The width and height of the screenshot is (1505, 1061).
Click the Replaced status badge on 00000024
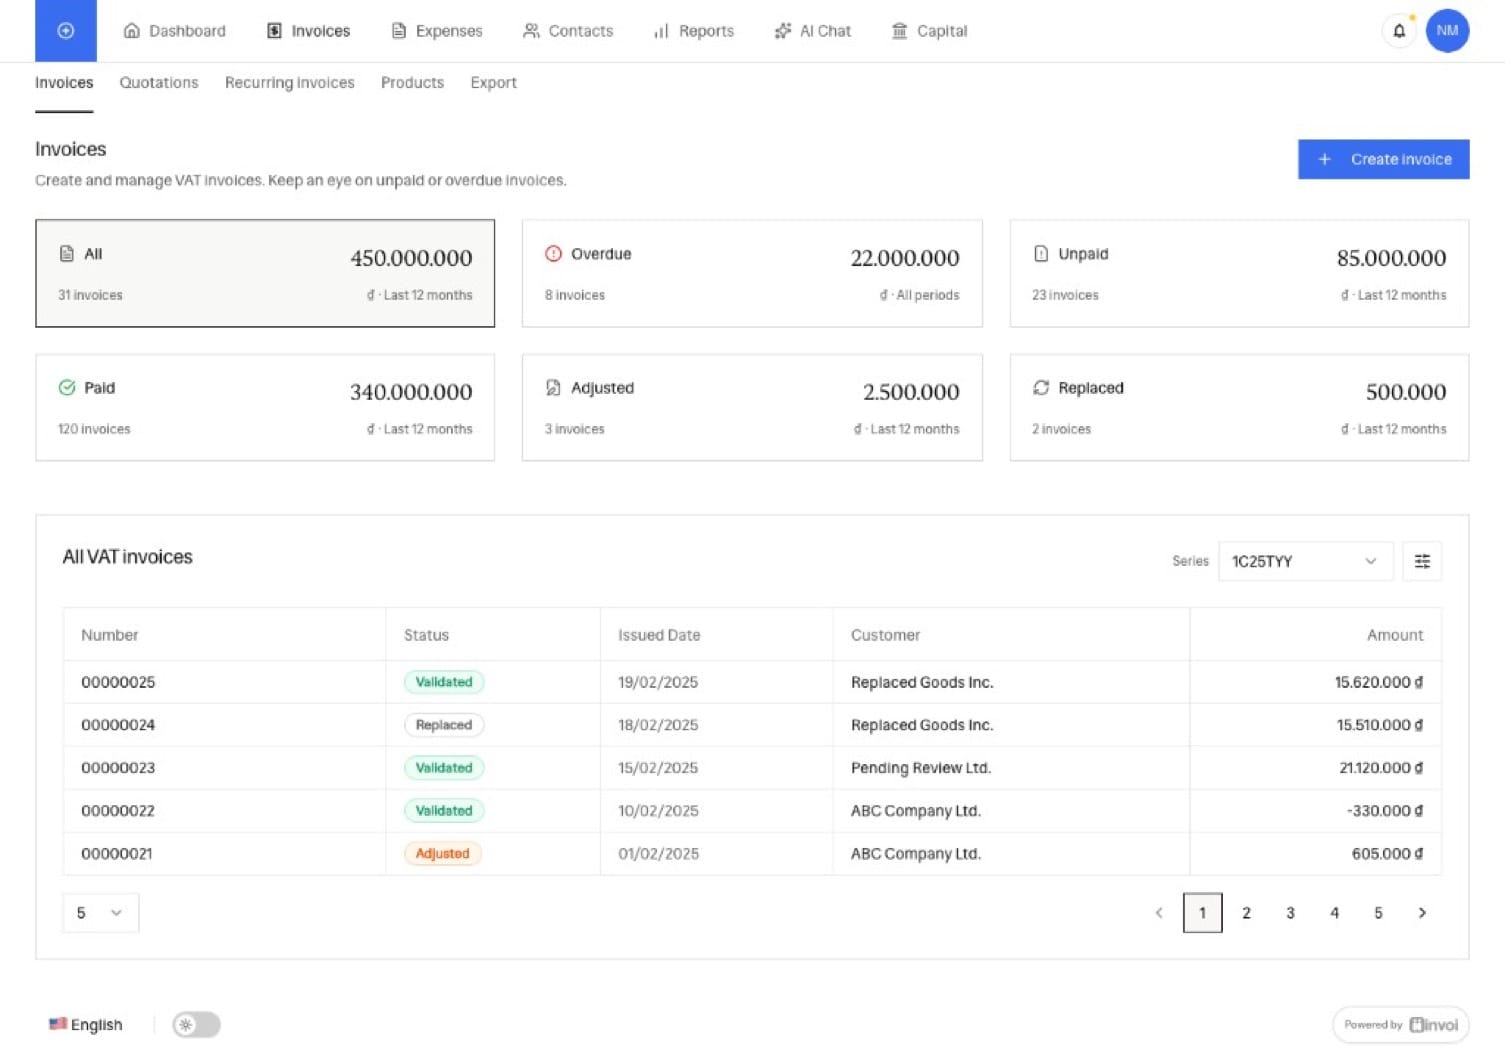[x=444, y=725]
